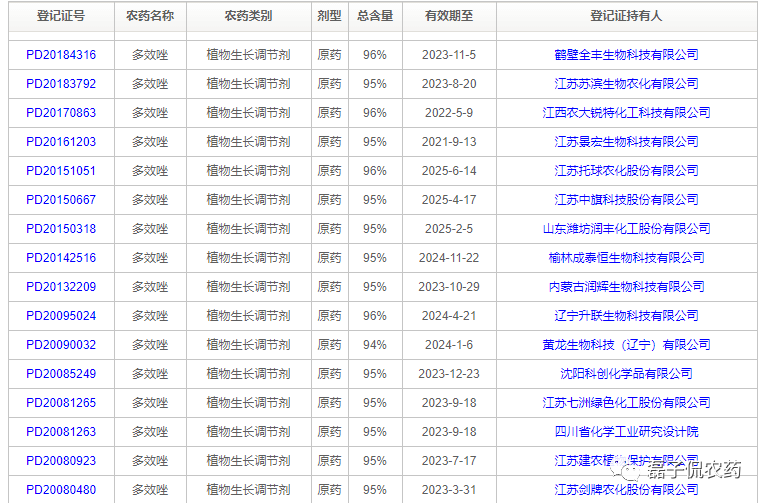Image resolution: width=766 pixels, height=503 pixels.
Task: Select the 94% content cell
Action: click(x=375, y=345)
